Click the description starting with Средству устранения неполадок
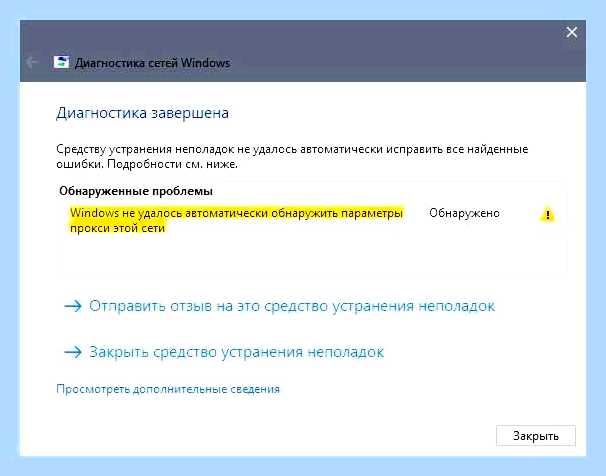 click(x=292, y=156)
